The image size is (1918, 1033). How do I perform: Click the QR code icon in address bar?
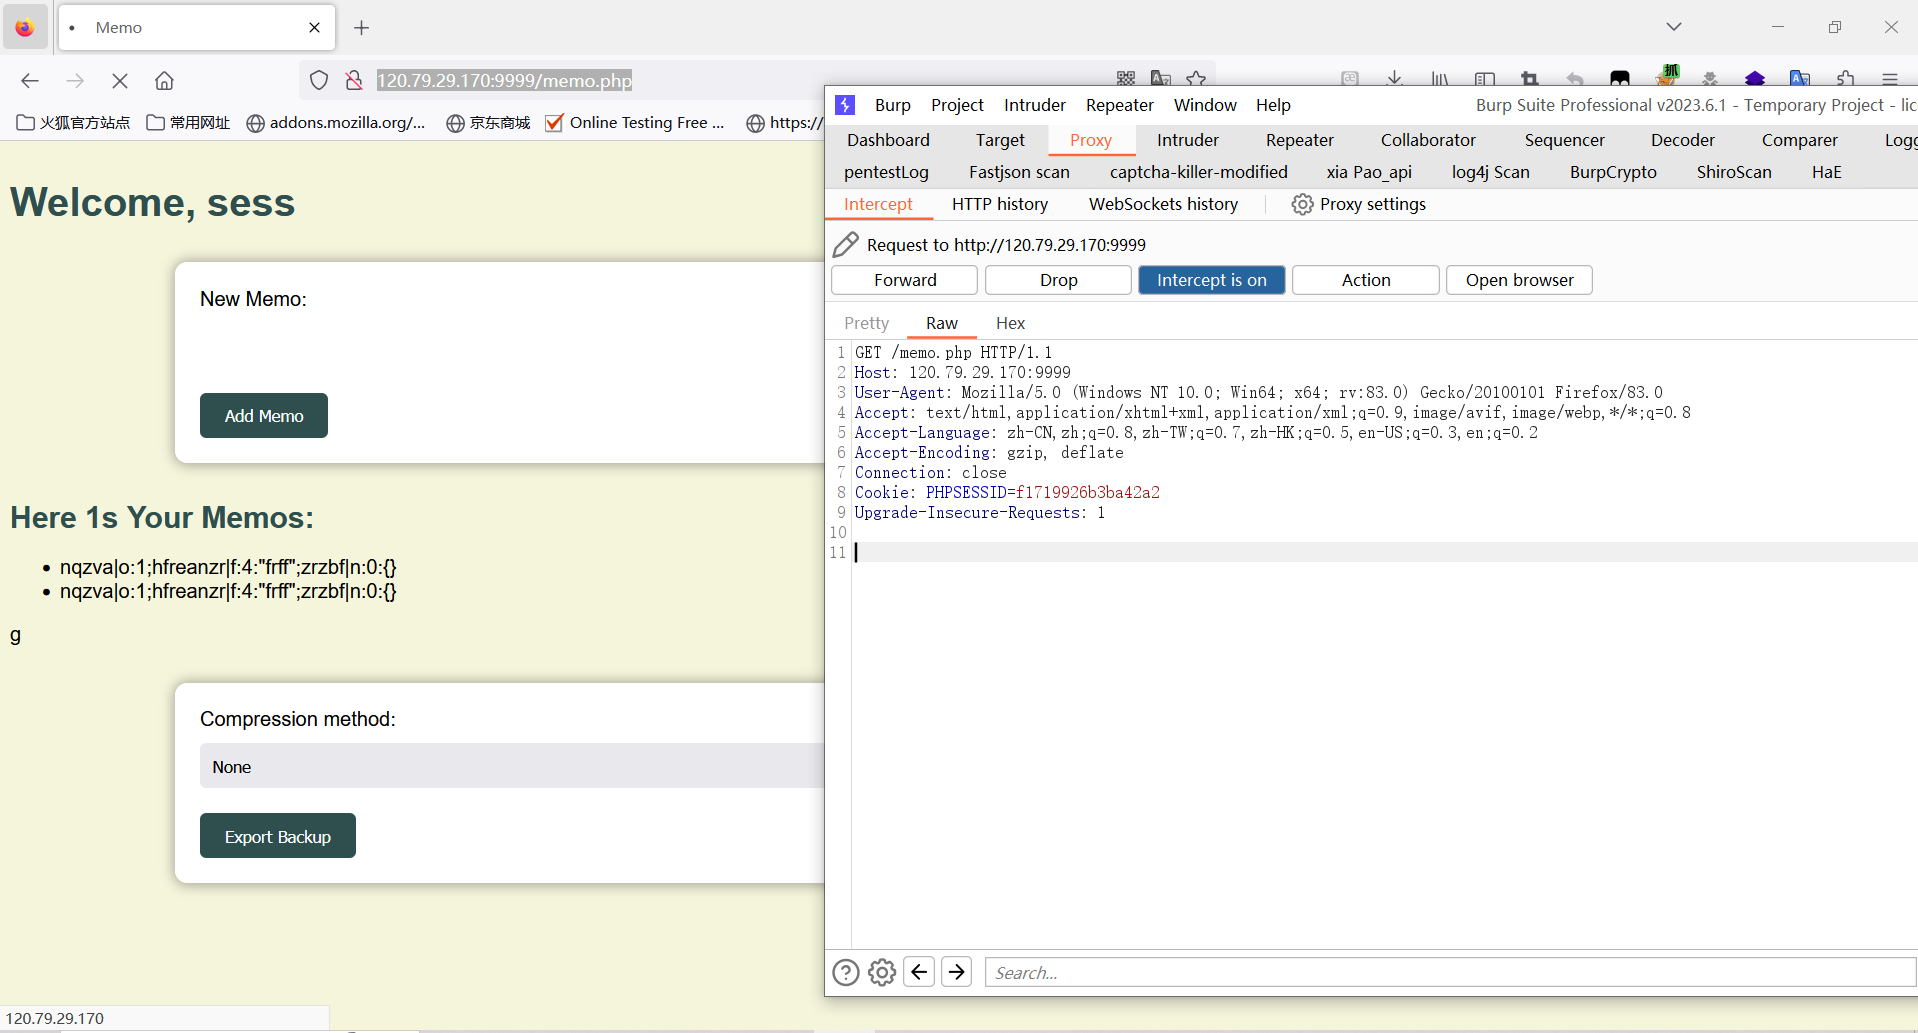[x=1126, y=78]
